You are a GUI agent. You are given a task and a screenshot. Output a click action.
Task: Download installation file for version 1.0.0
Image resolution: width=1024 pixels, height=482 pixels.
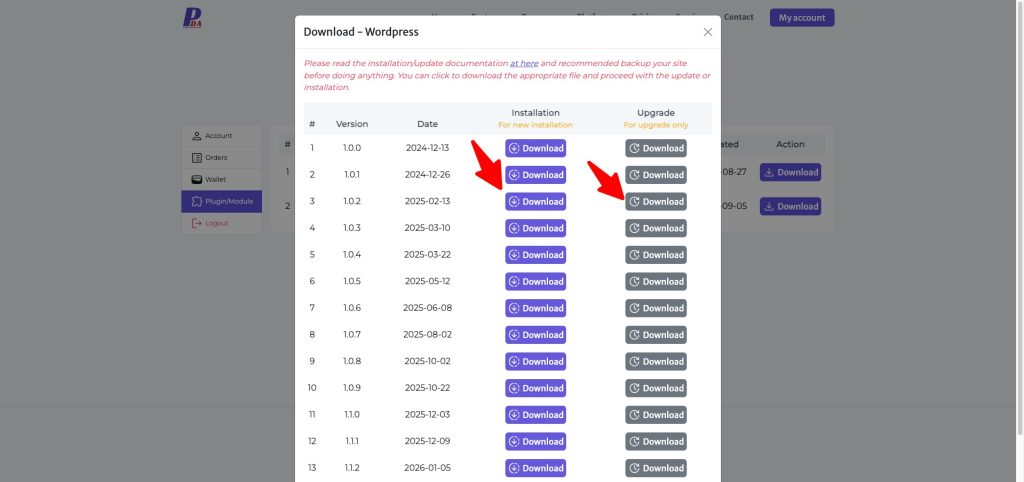[x=535, y=148]
